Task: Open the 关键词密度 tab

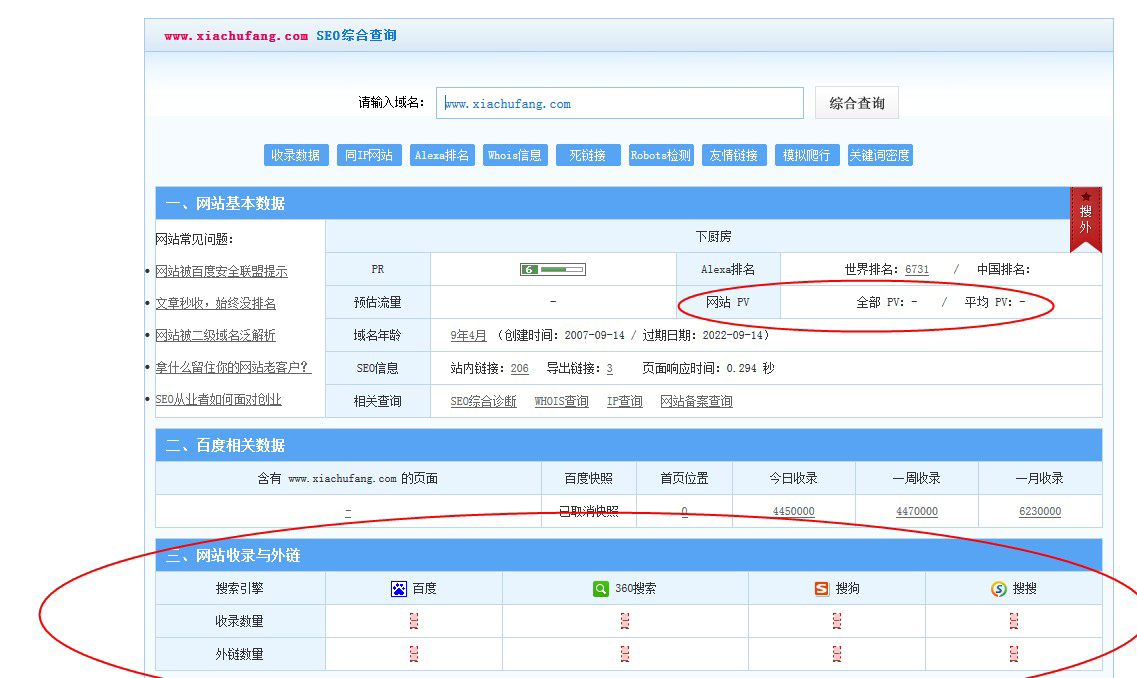Action: tap(880, 155)
